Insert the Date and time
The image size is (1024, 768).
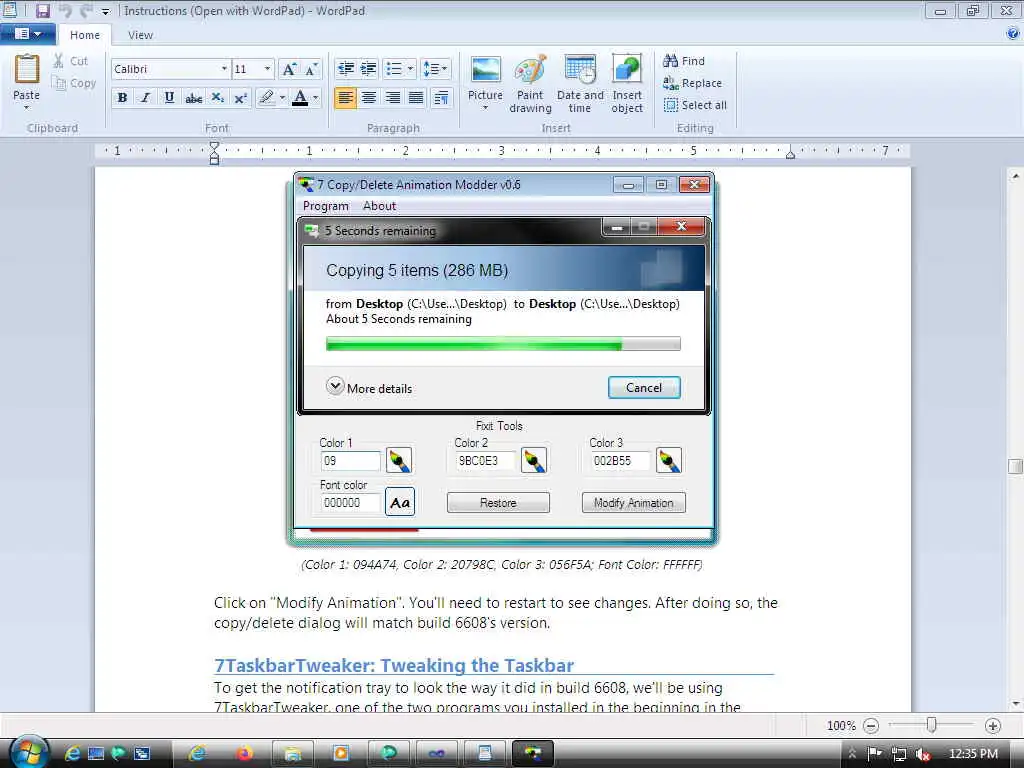pos(580,84)
